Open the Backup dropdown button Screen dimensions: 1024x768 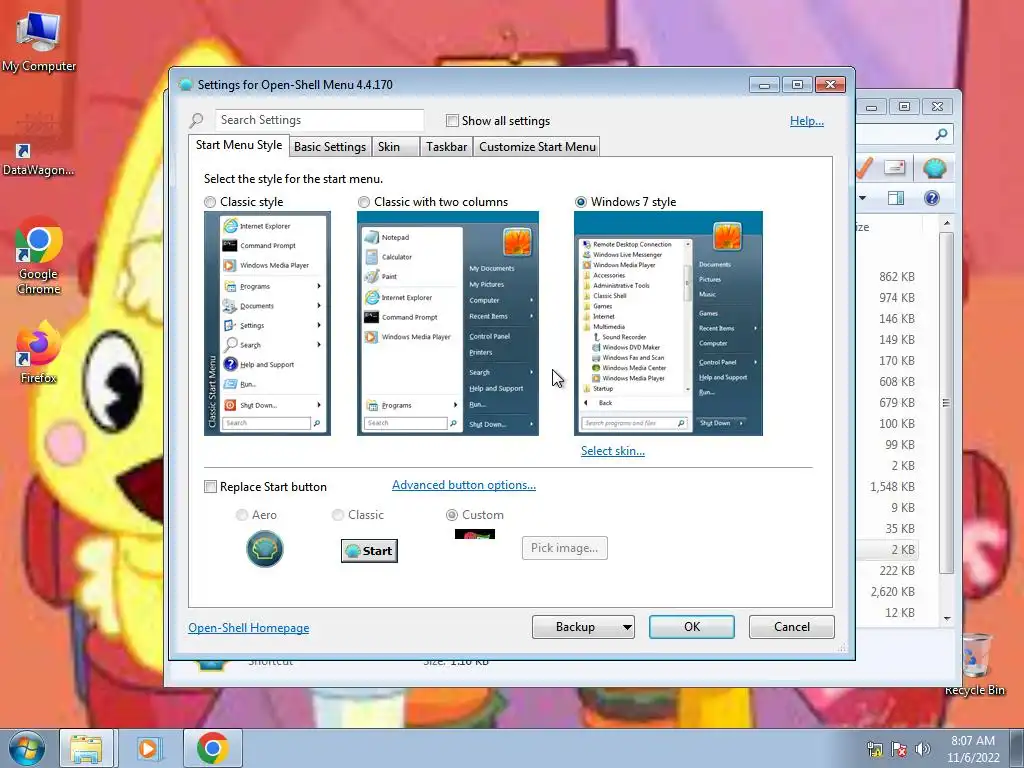tap(583, 627)
